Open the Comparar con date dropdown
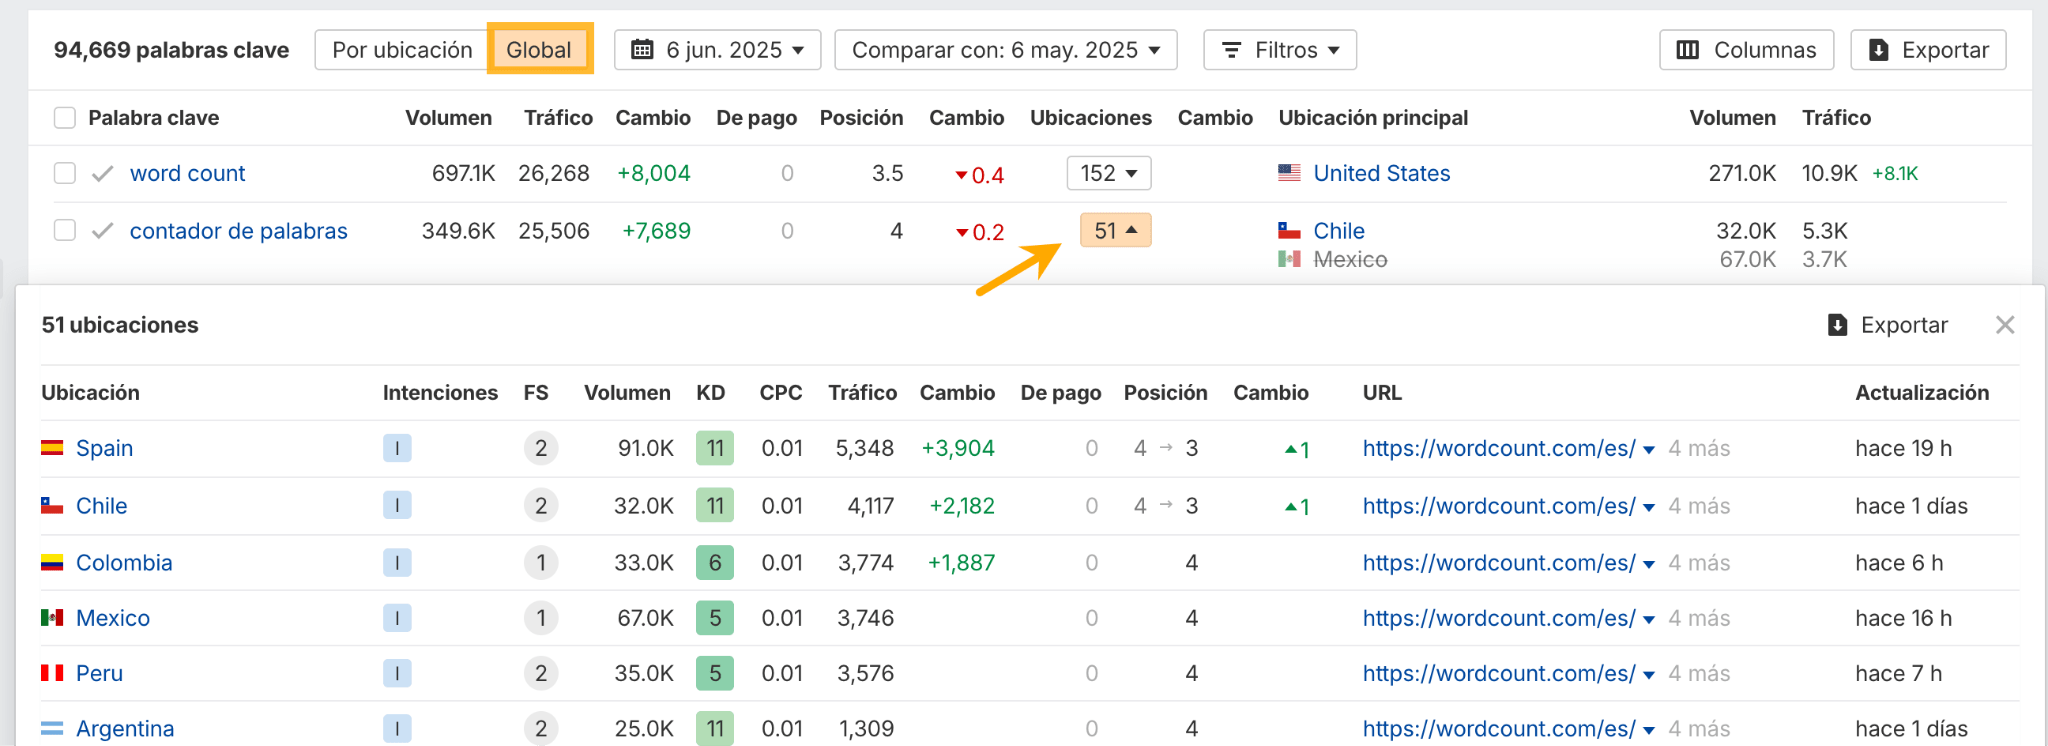The height and width of the screenshot is (746, 2048). [1005, 50]
